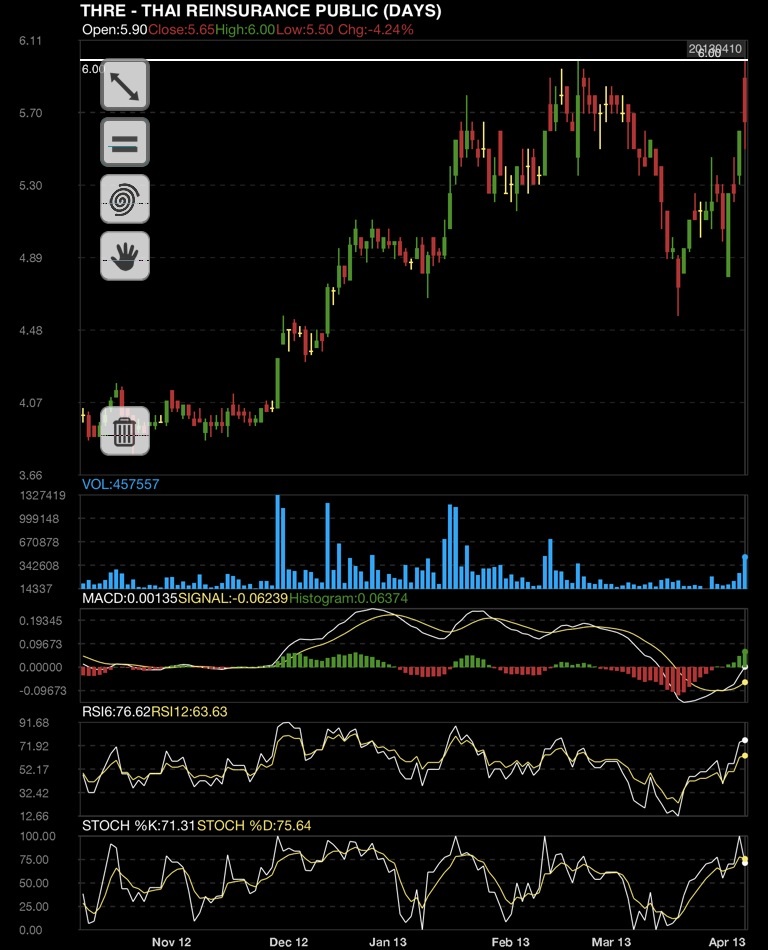Click the Jan 13 axis label

click(x=388, y=942)
